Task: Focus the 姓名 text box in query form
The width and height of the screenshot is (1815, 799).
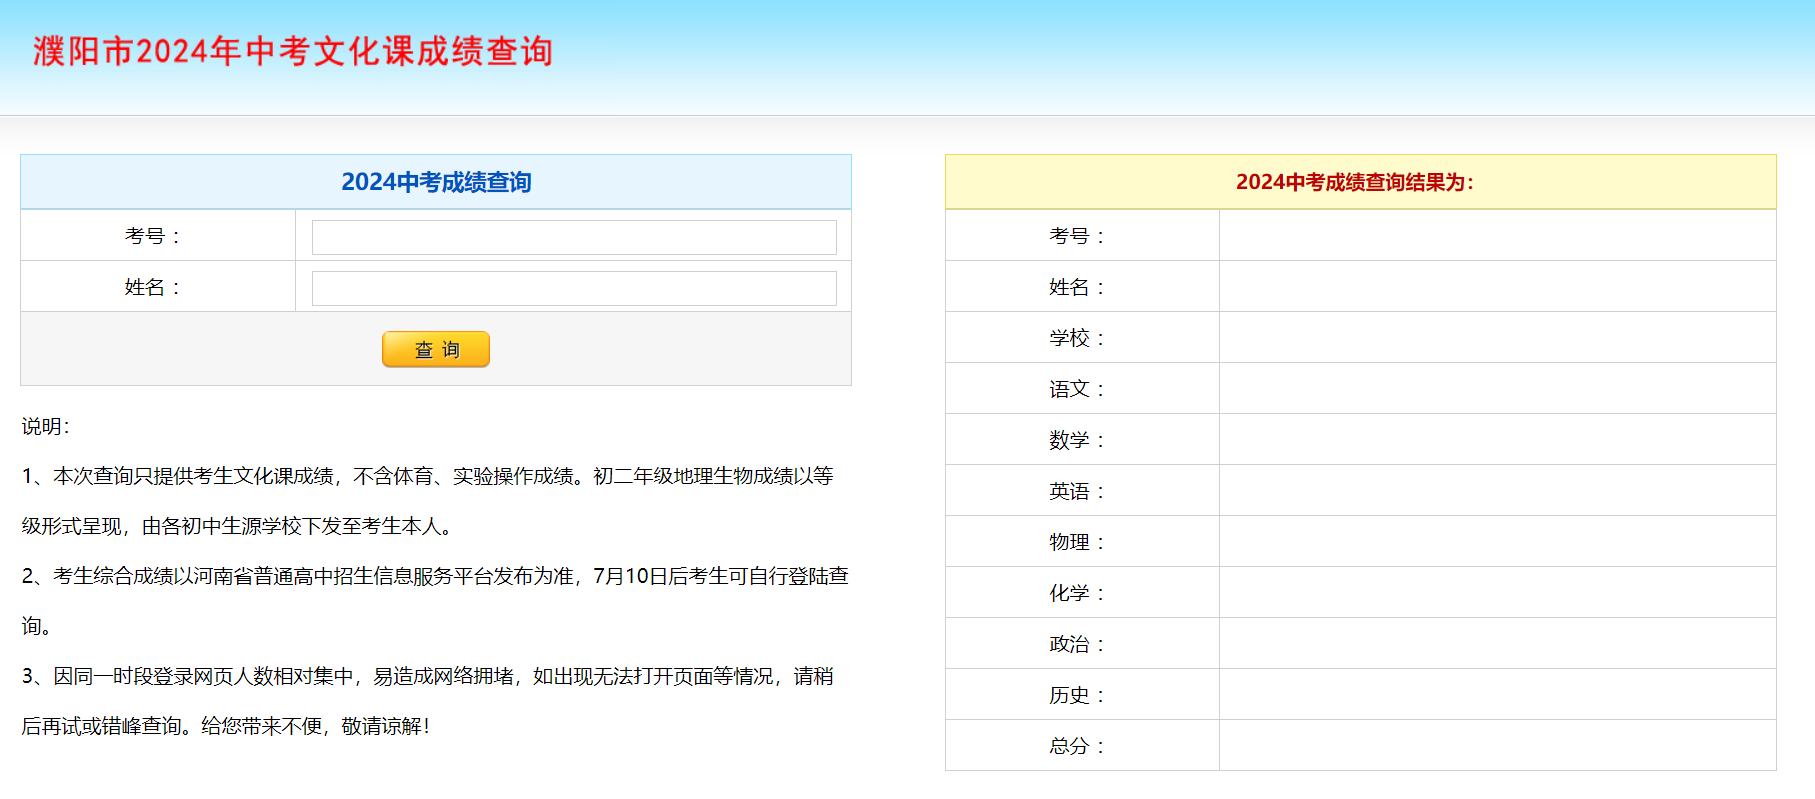Action: 573,288
